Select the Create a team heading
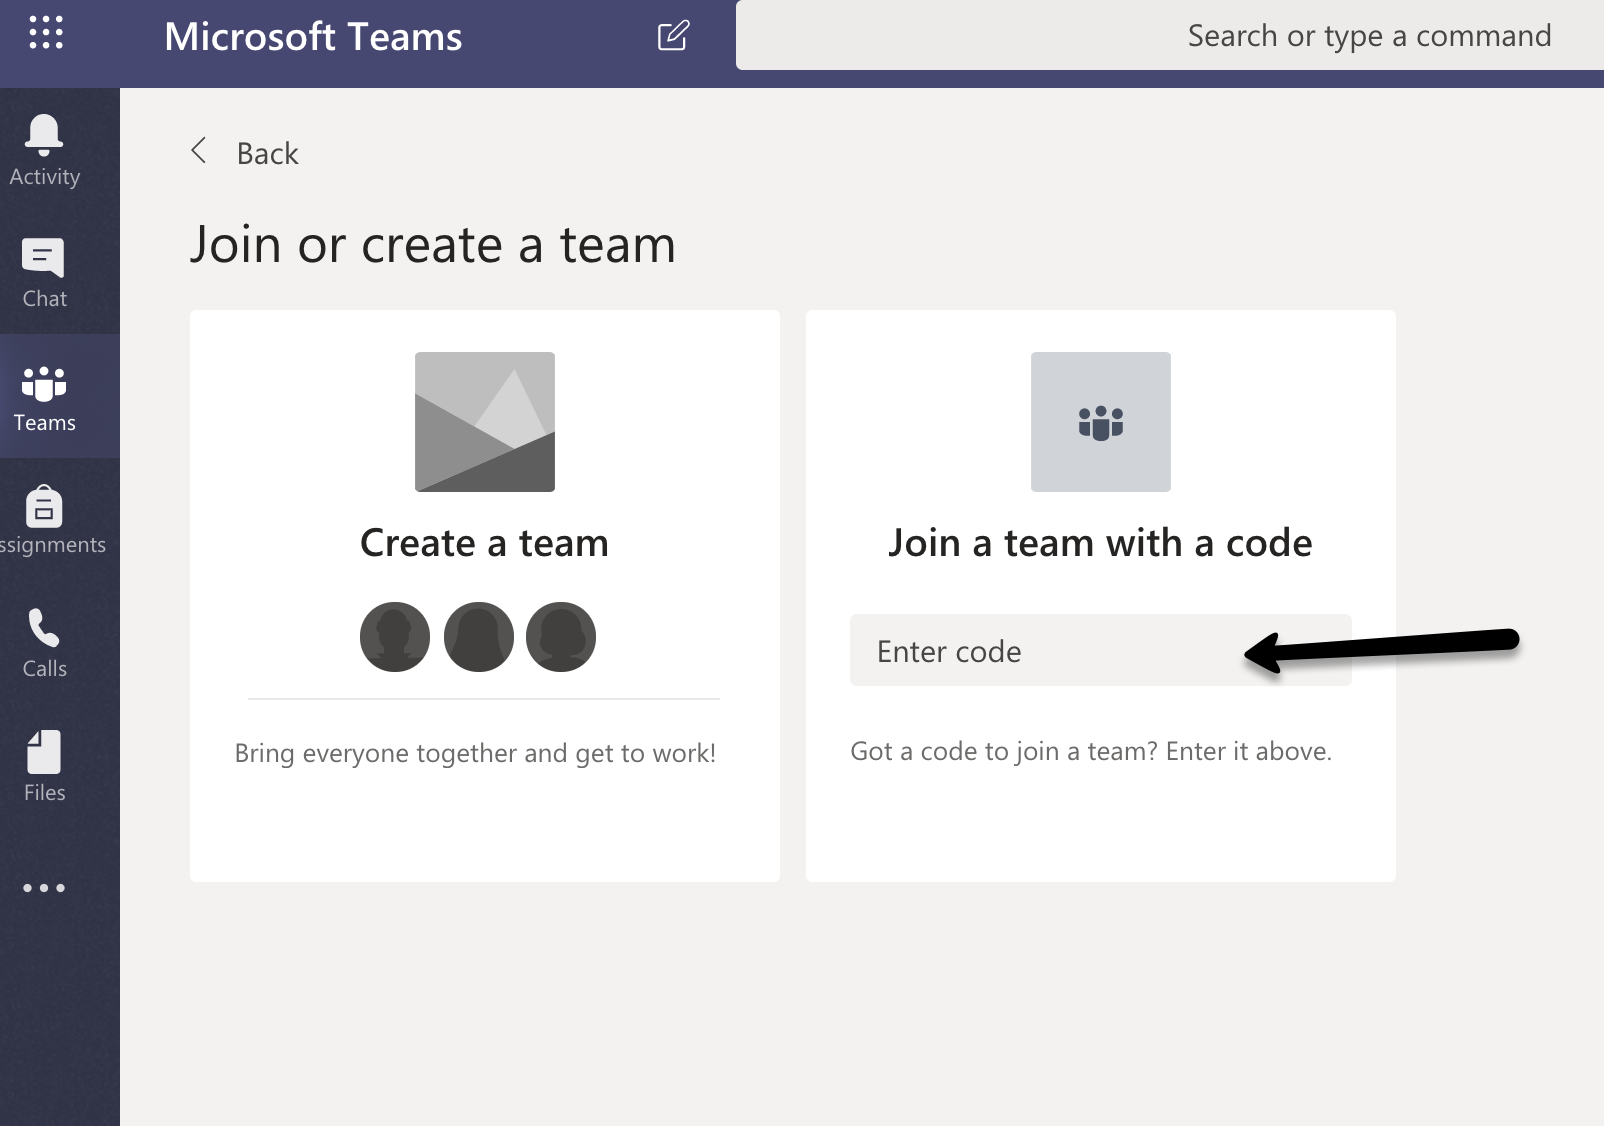The height and width of the screenshot is (1126, 1604). pos(484,543)
